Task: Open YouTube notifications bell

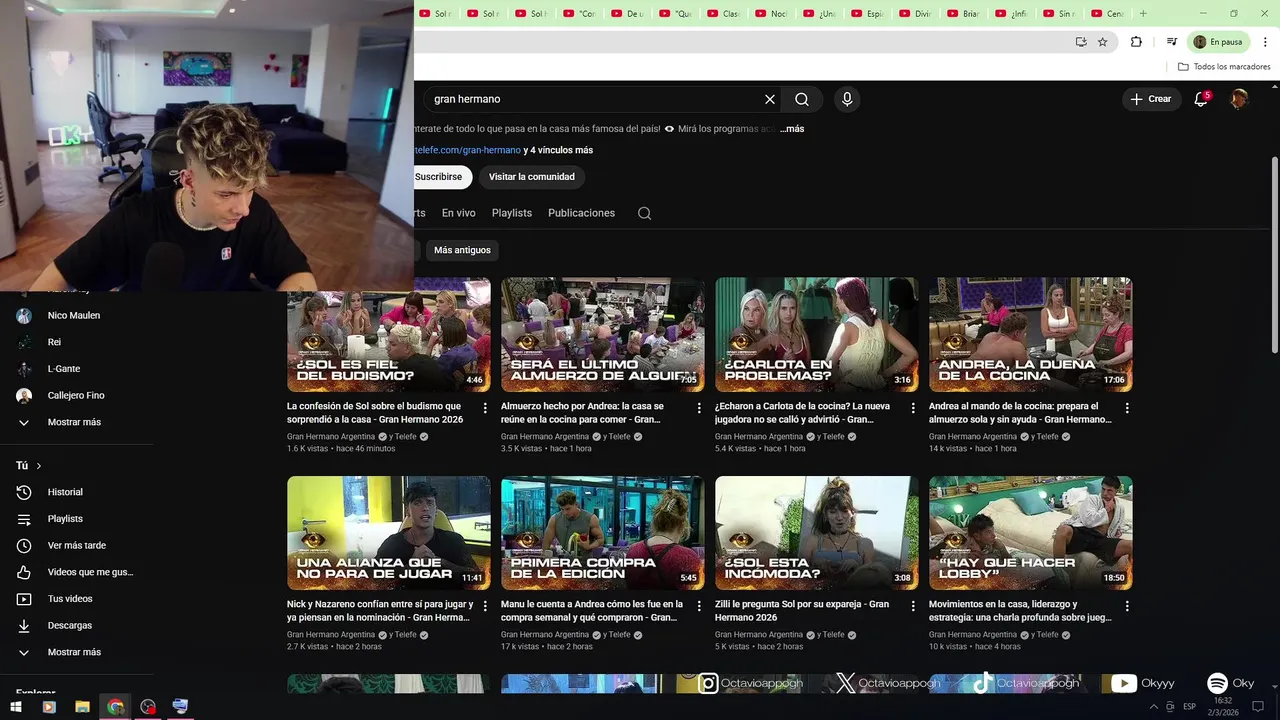Action: (x=1201, y=99)
